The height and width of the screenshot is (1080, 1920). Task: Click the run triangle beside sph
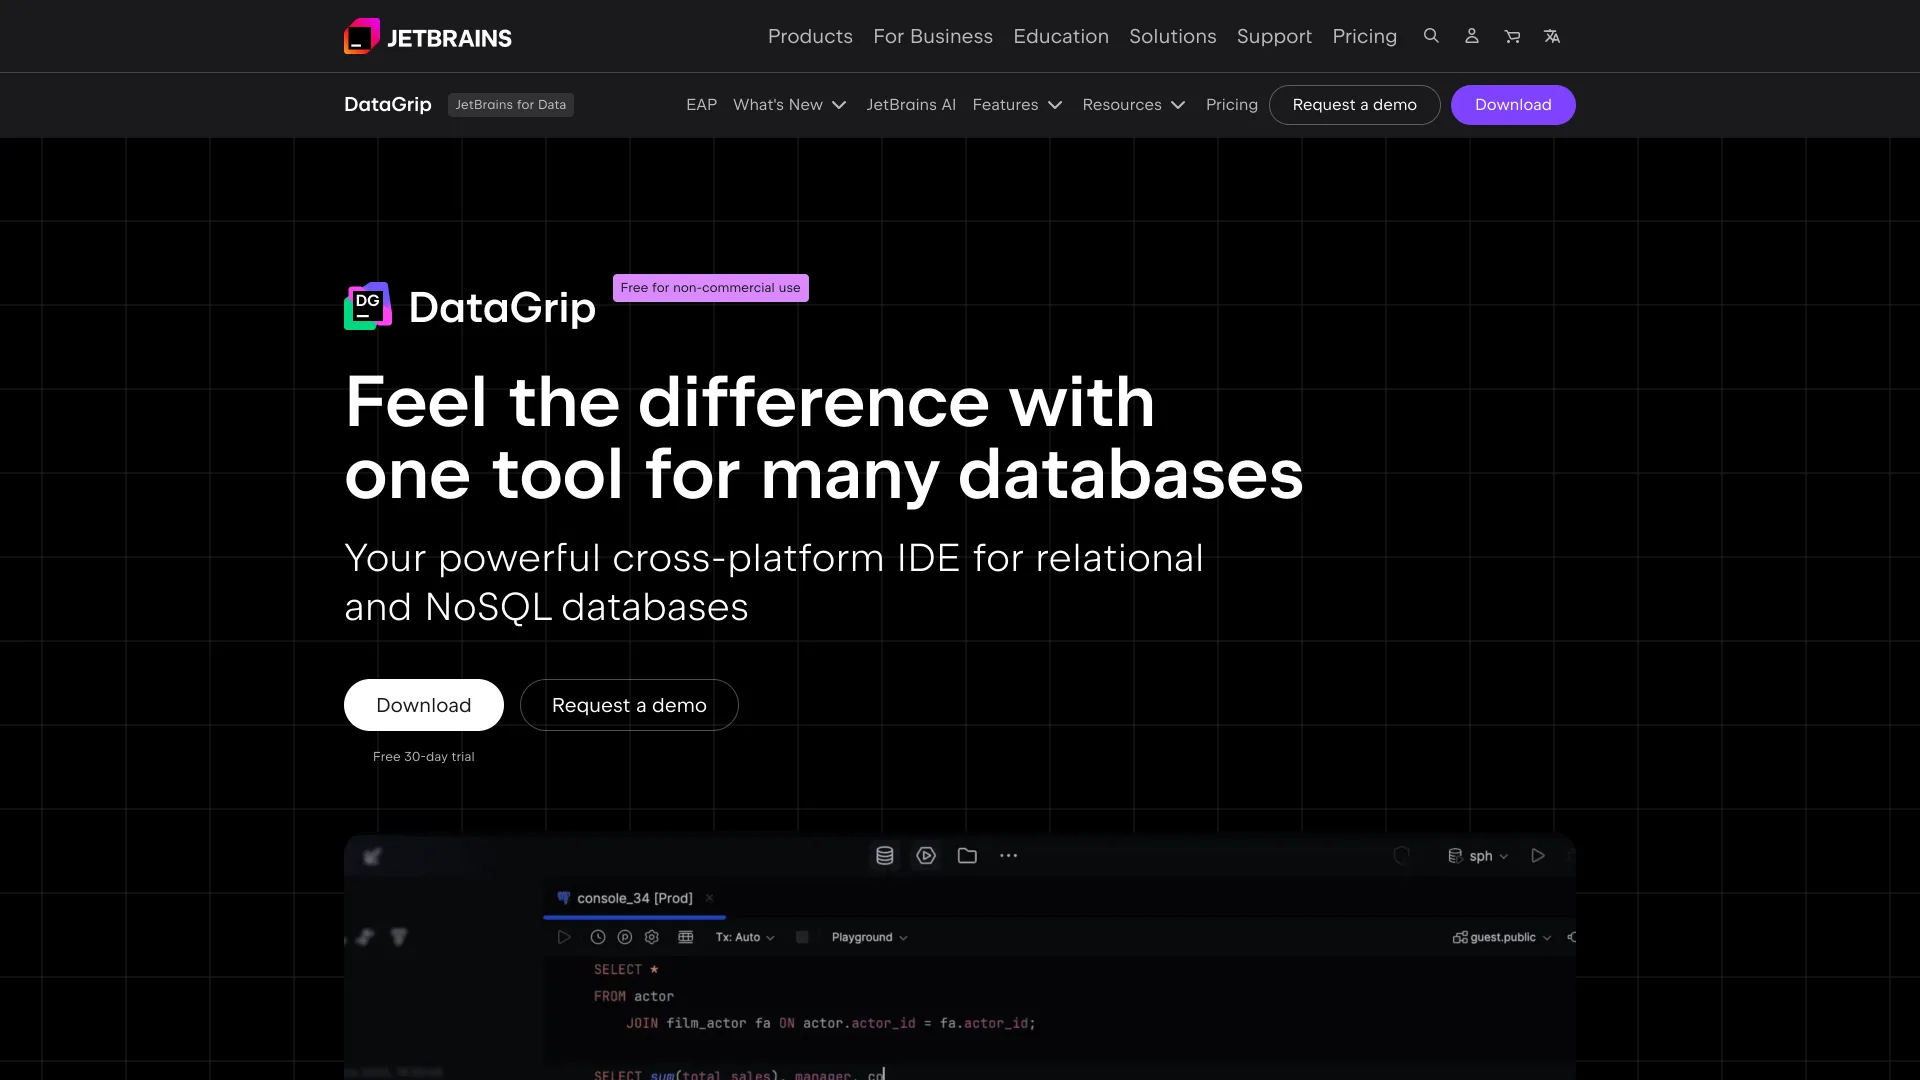pyautogui.click(x=1538, y=856)
